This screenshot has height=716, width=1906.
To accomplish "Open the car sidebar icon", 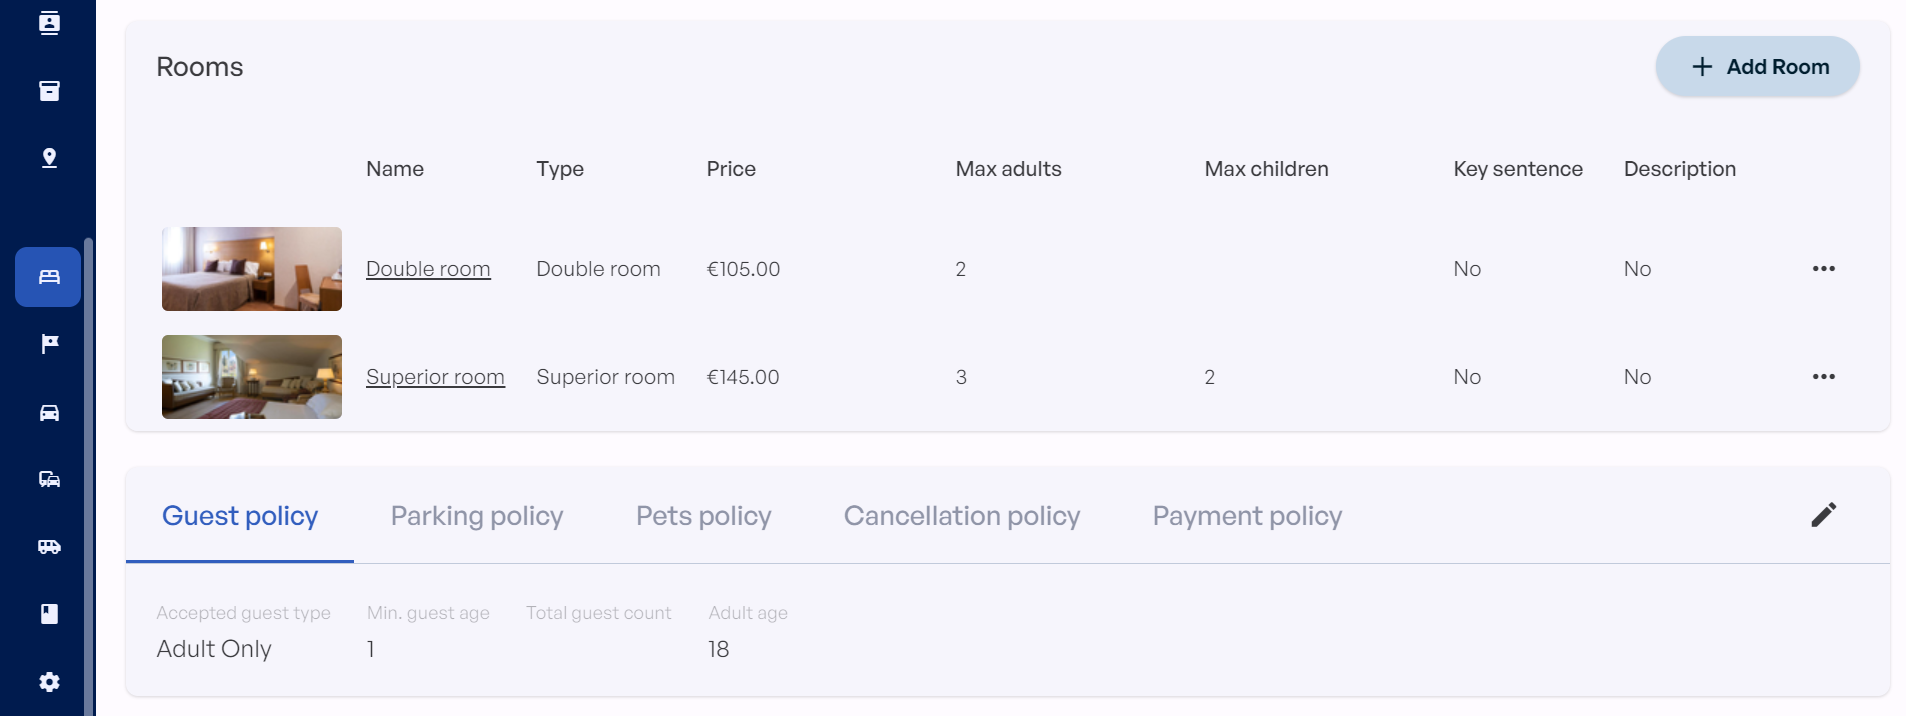I will coord(49,413).
